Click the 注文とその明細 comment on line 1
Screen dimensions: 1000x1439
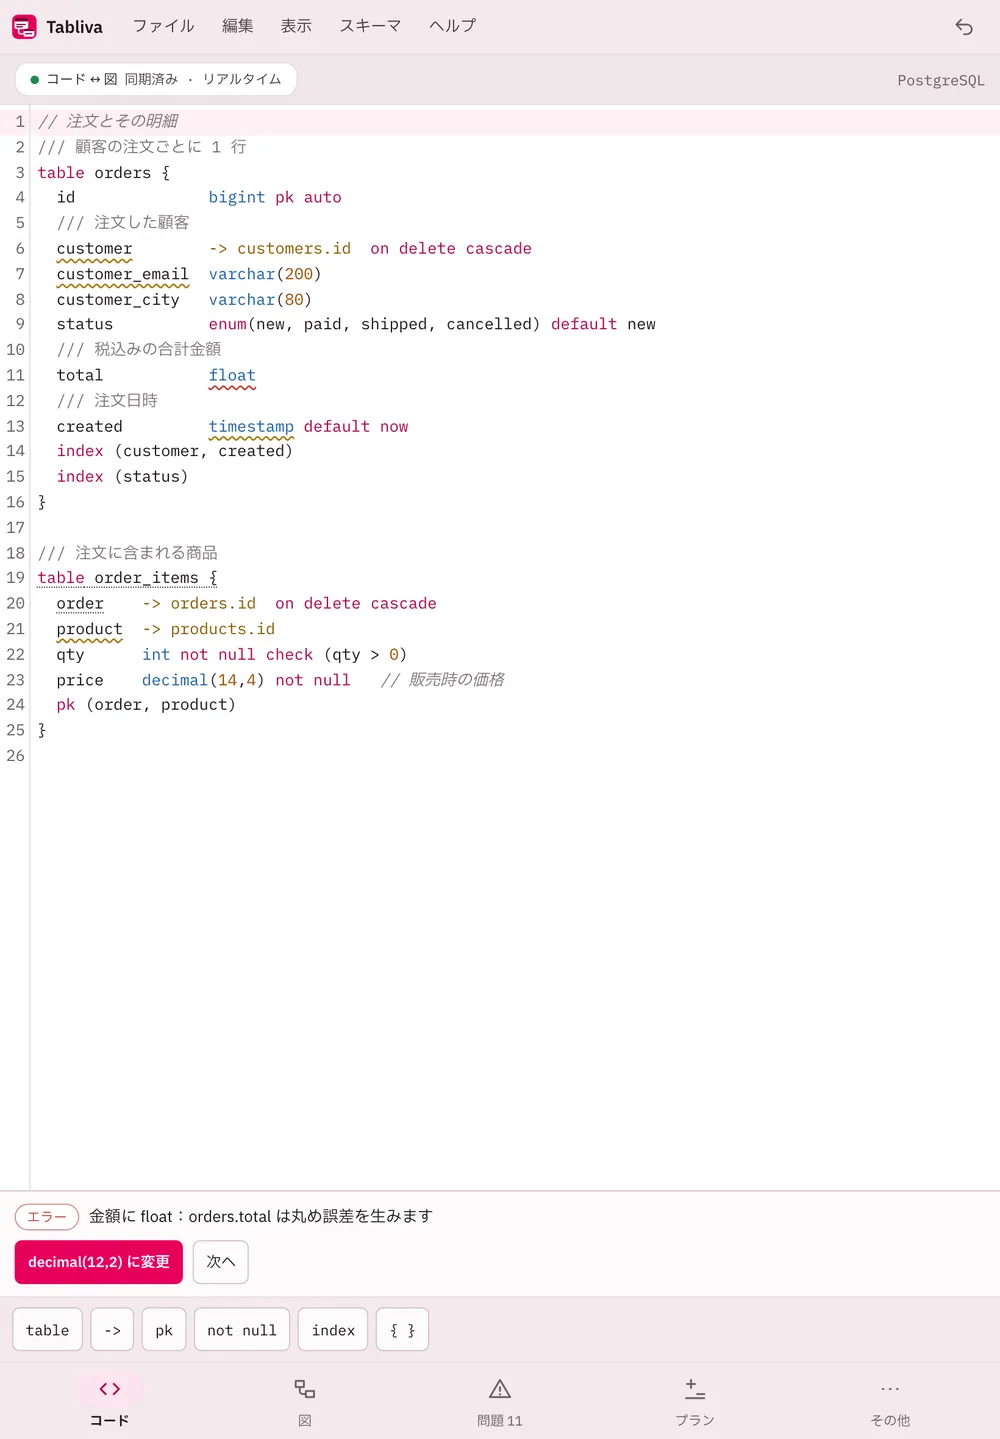[122, 121]
